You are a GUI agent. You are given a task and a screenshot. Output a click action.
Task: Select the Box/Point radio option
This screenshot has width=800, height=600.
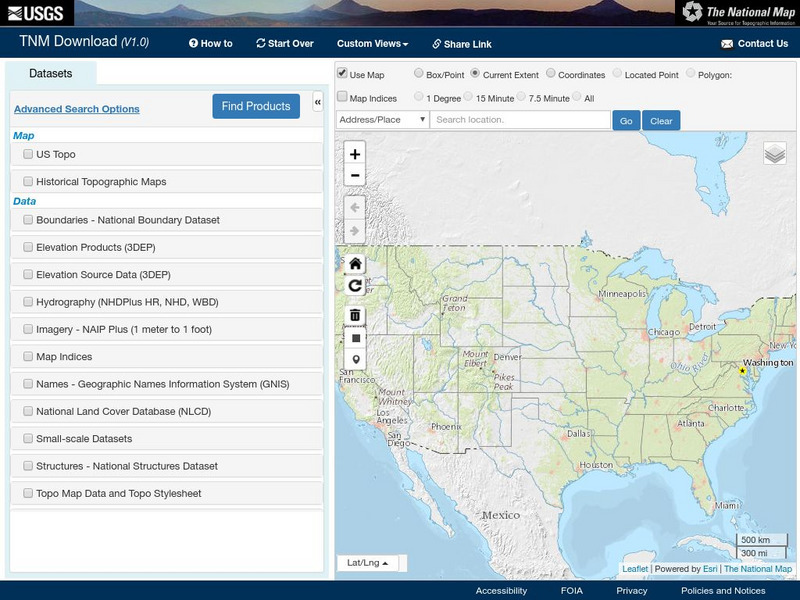tap(418, 74)
